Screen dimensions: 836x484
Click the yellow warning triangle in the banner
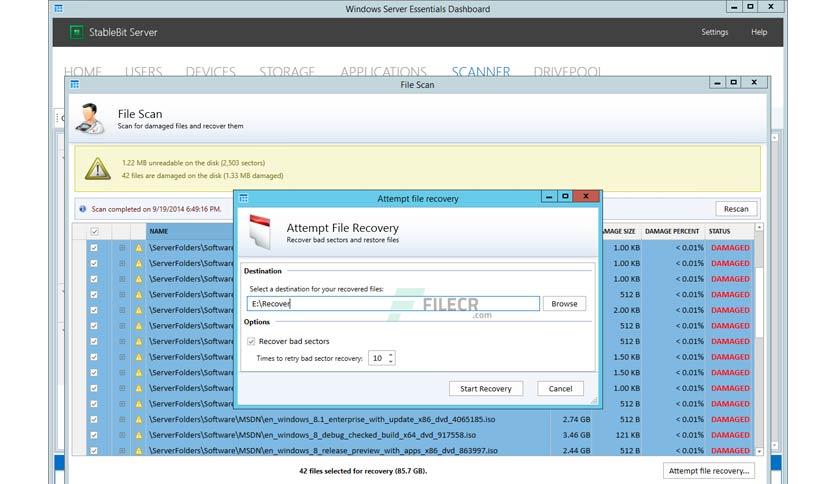(x=98, y=168)
